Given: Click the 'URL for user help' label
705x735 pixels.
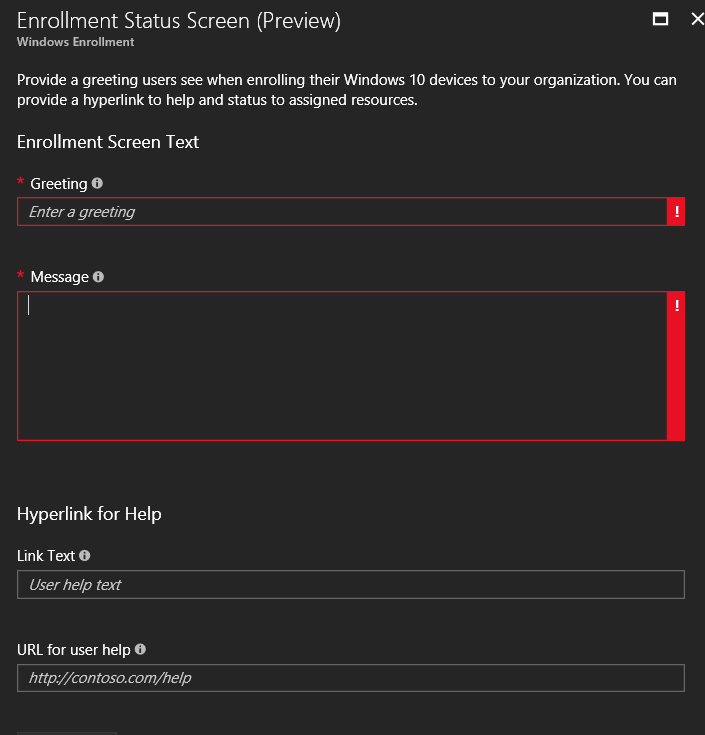Looking at the screenshot, I should 73,650.
